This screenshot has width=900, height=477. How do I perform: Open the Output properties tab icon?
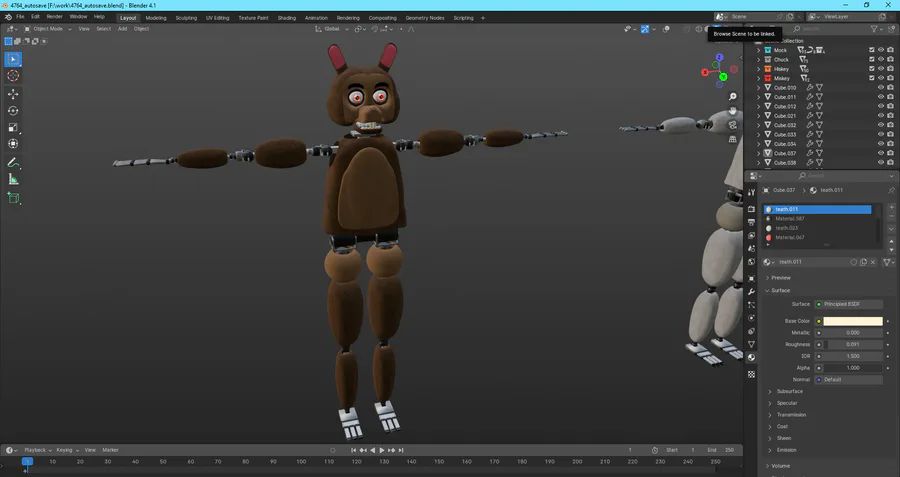[751, 222]
